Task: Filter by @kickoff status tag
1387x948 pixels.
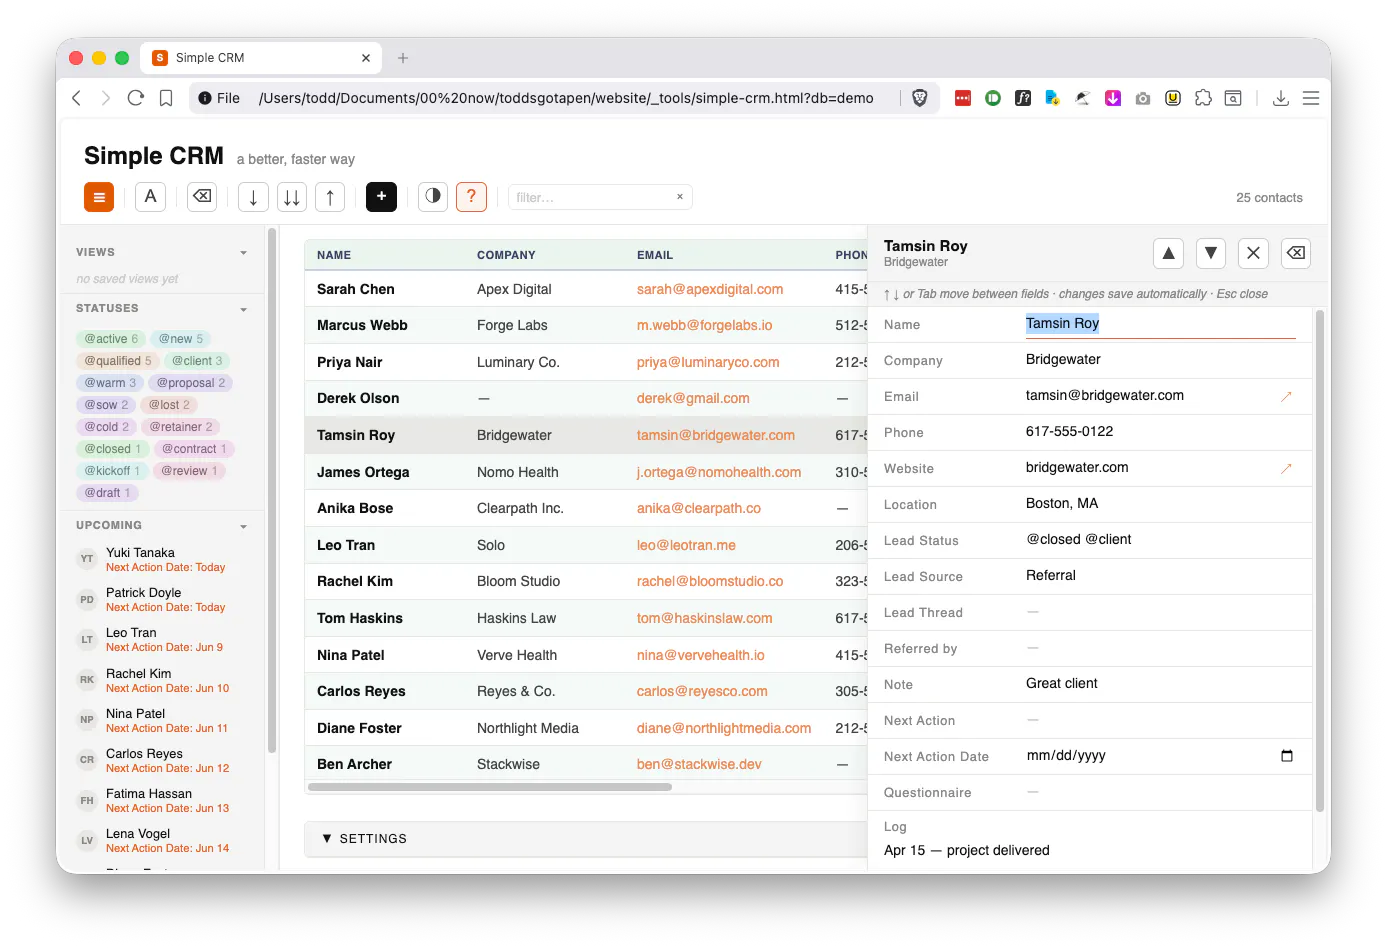Action: [112, 471]
